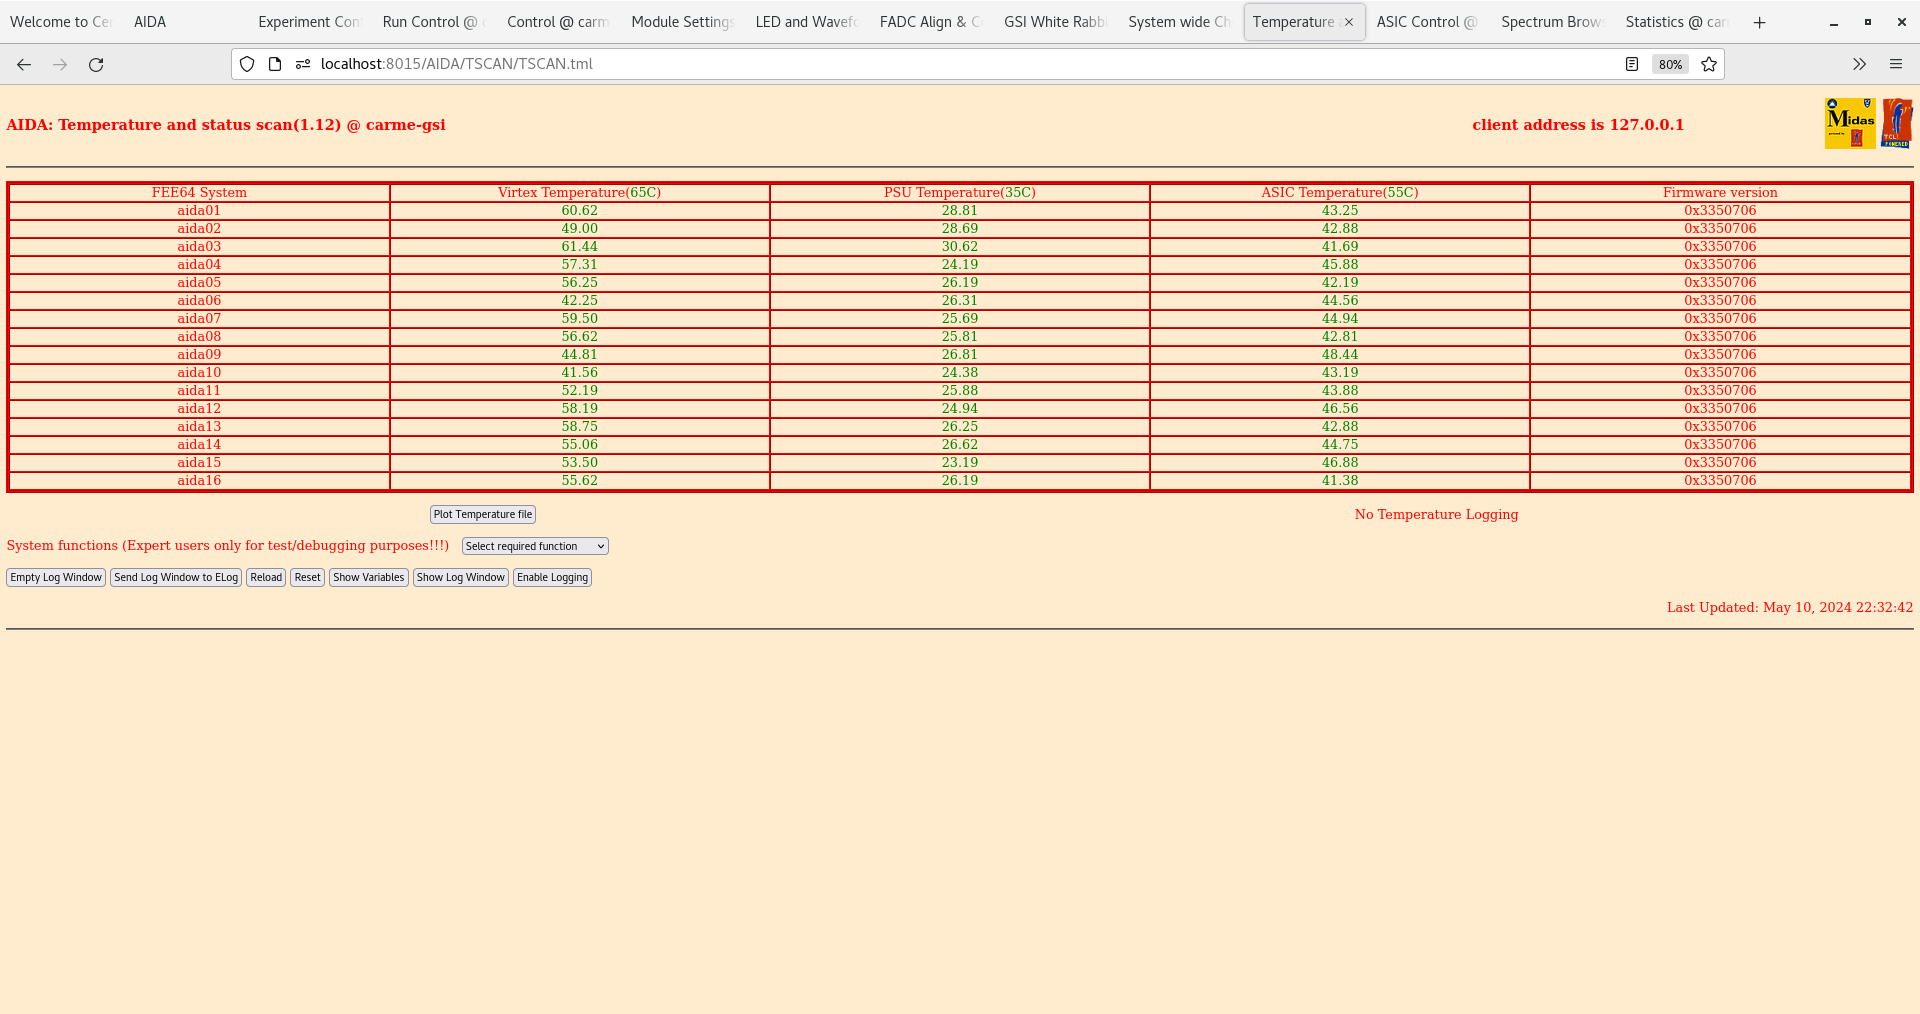1920x1014 pixels.
Task: Click the Plot Temperature file button
Action: click(x=482, y=514)
